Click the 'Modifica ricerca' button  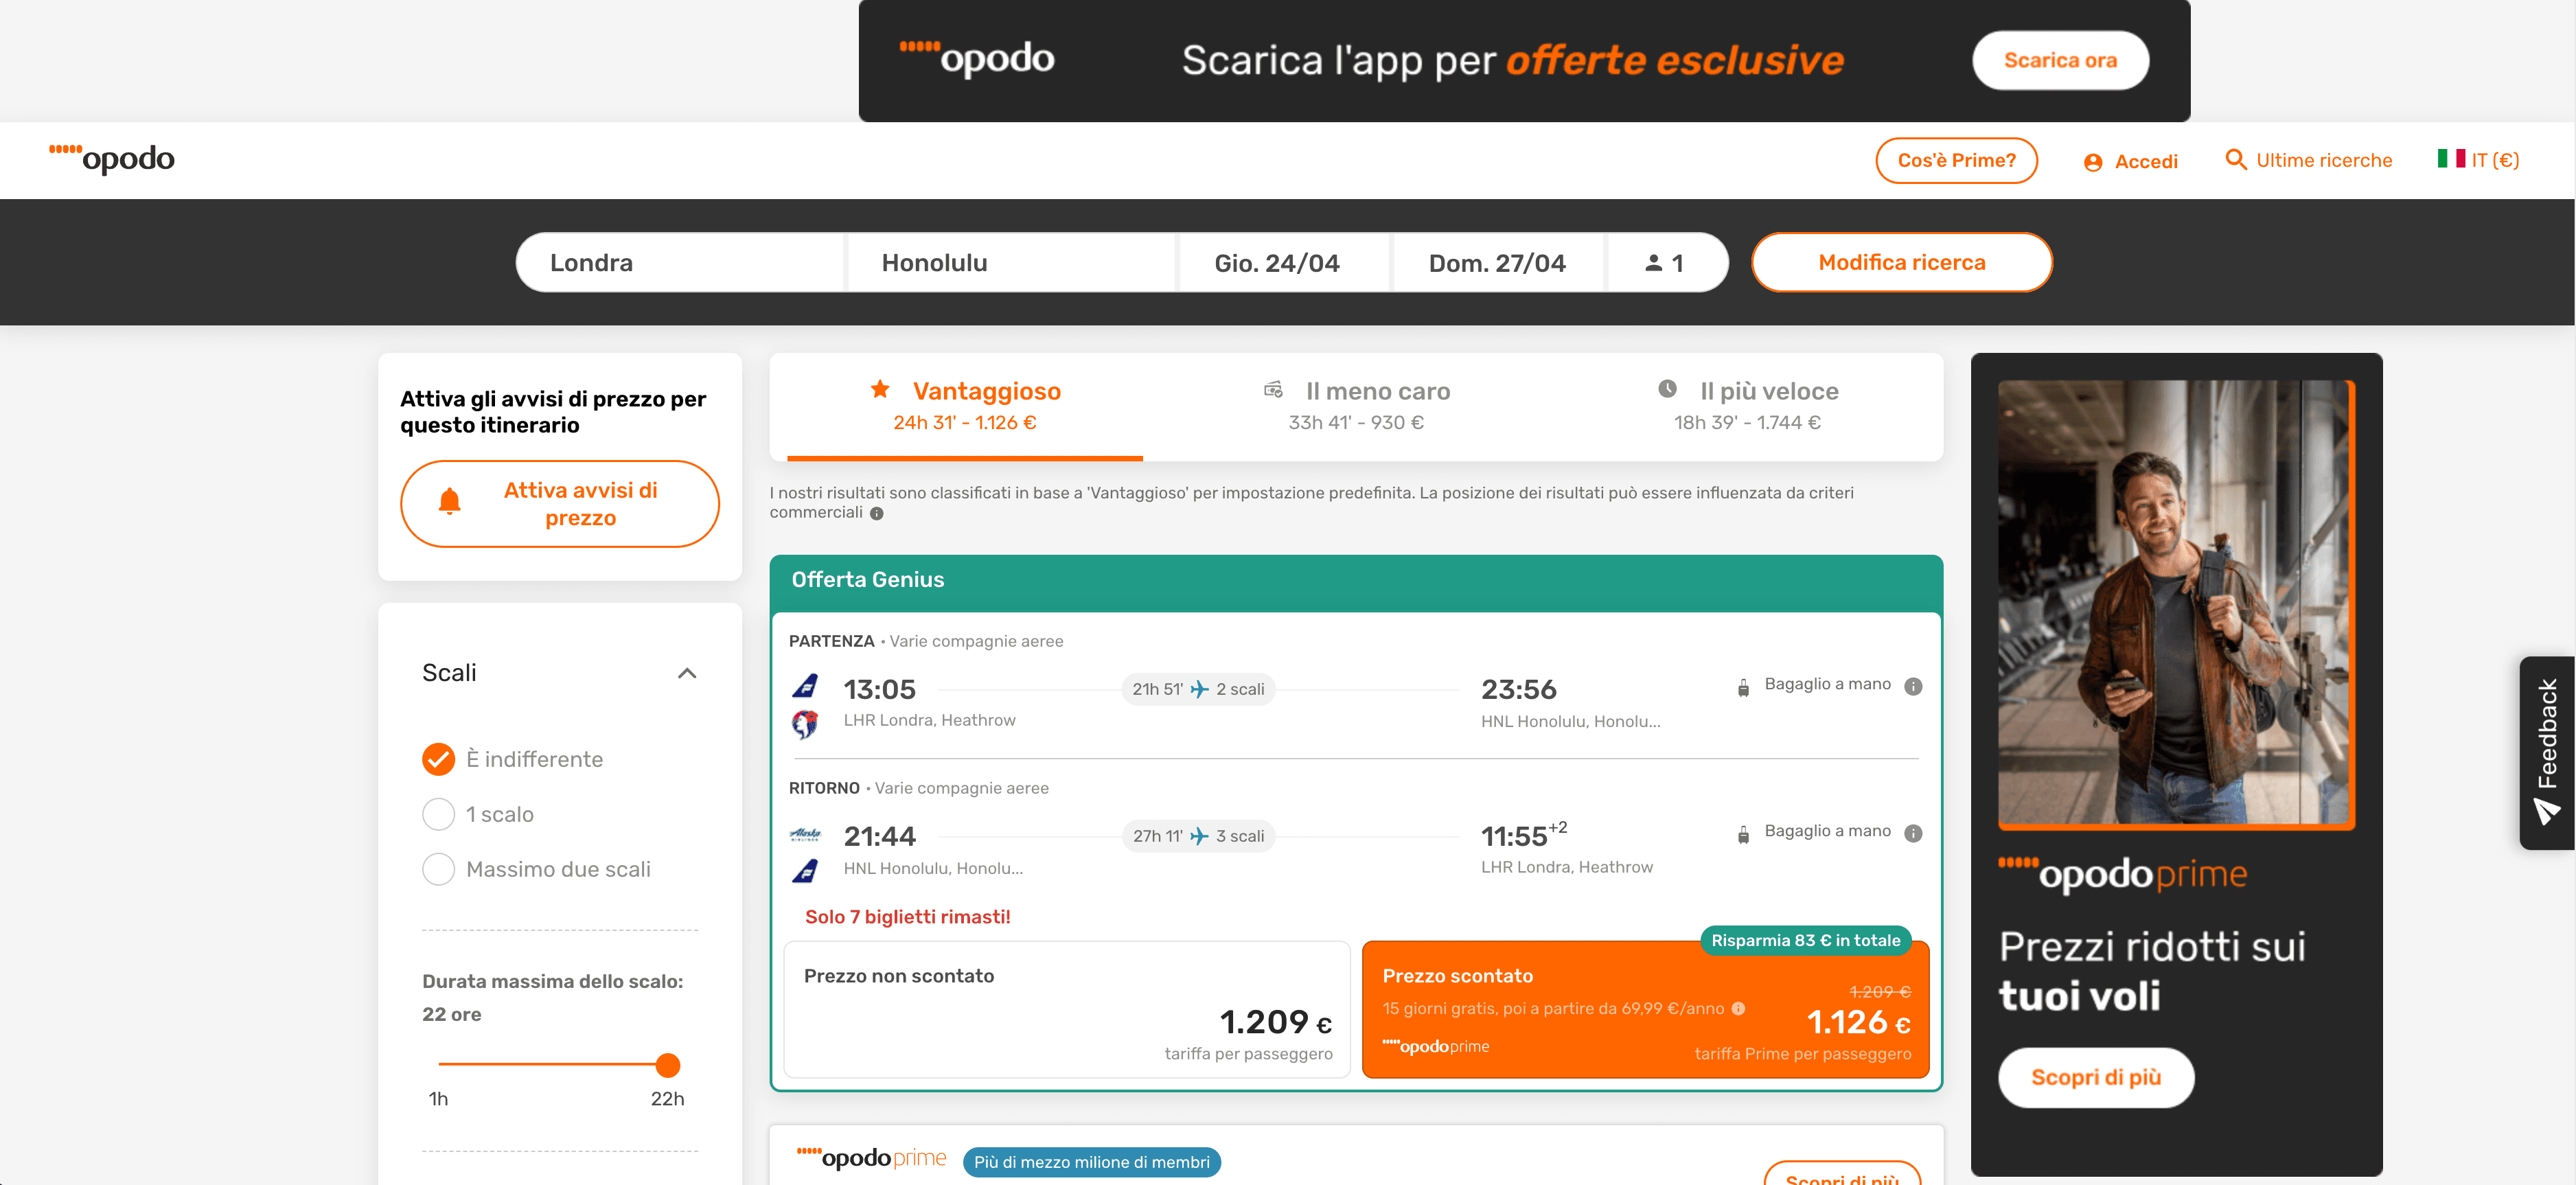[1901, 263]
